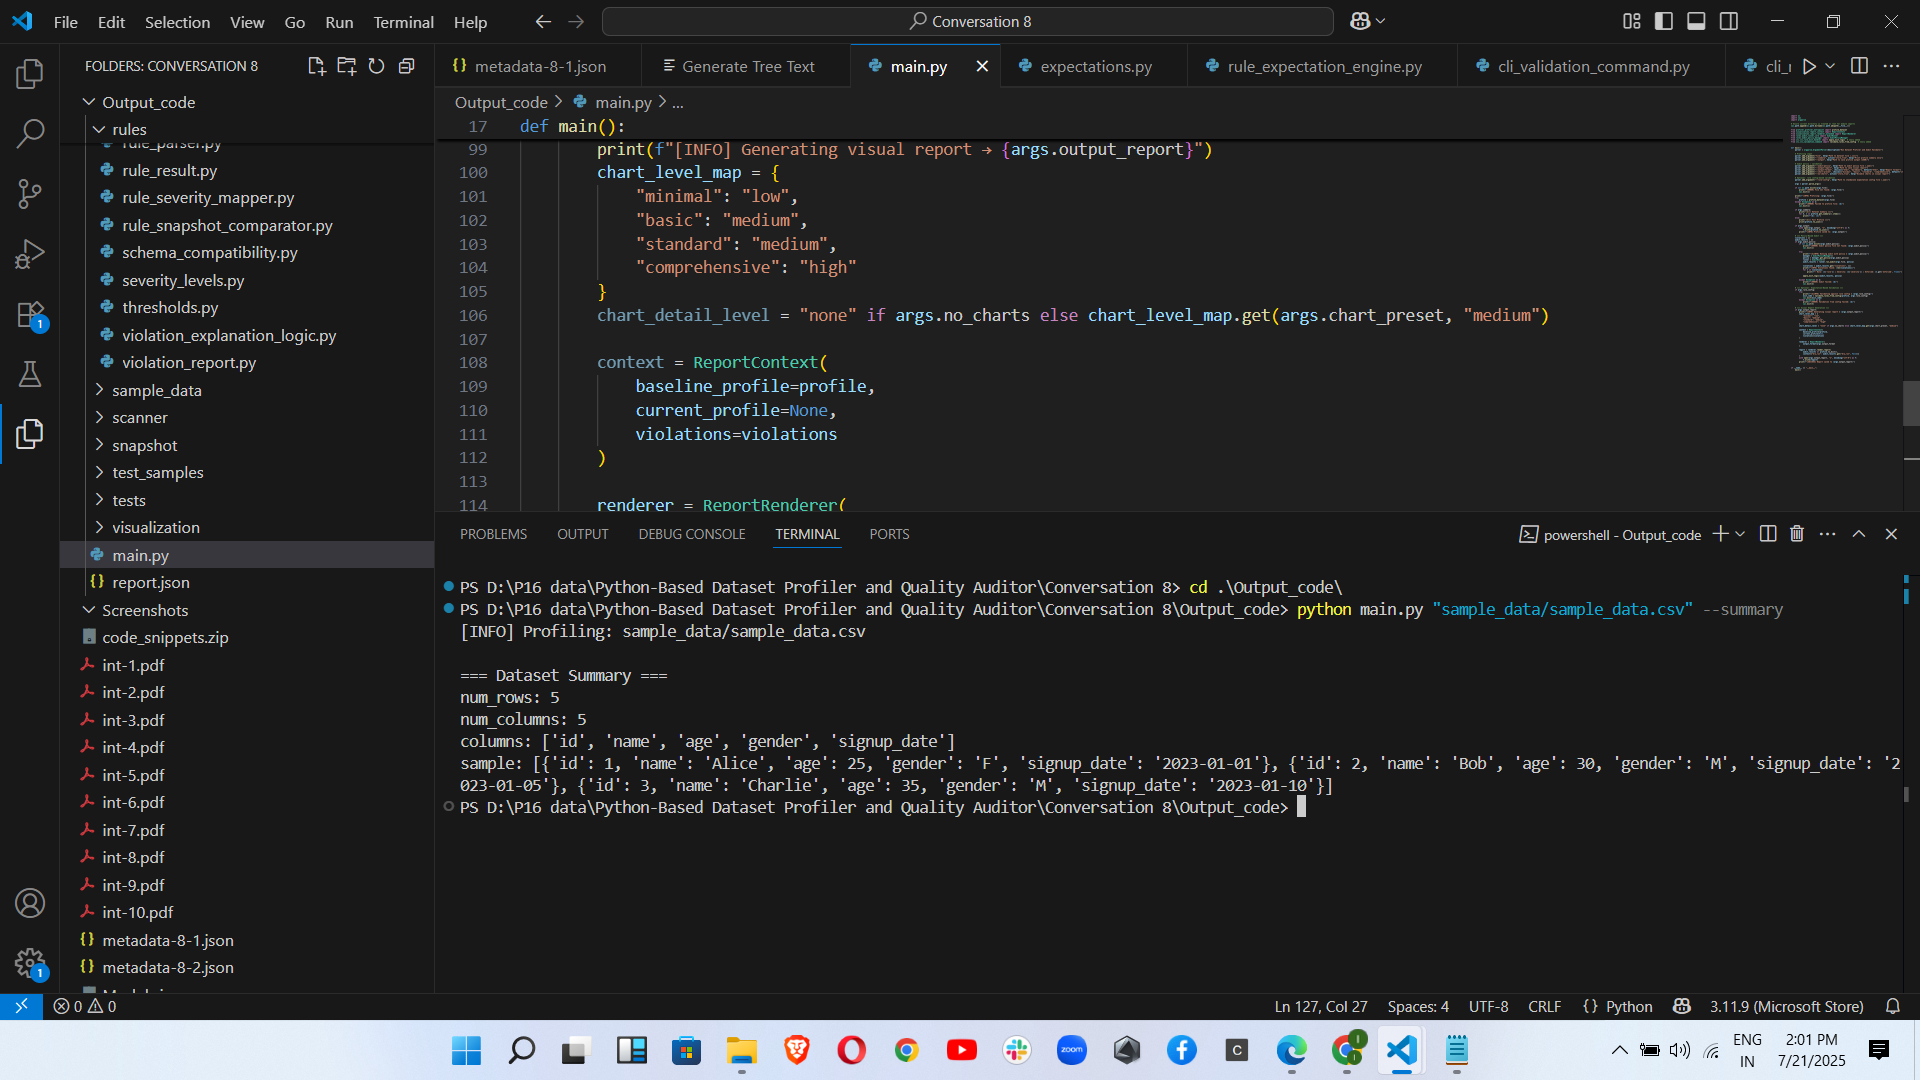
Task: Switch to DEBUG CONSOLE tab
Action: click(x=692, y=534)
